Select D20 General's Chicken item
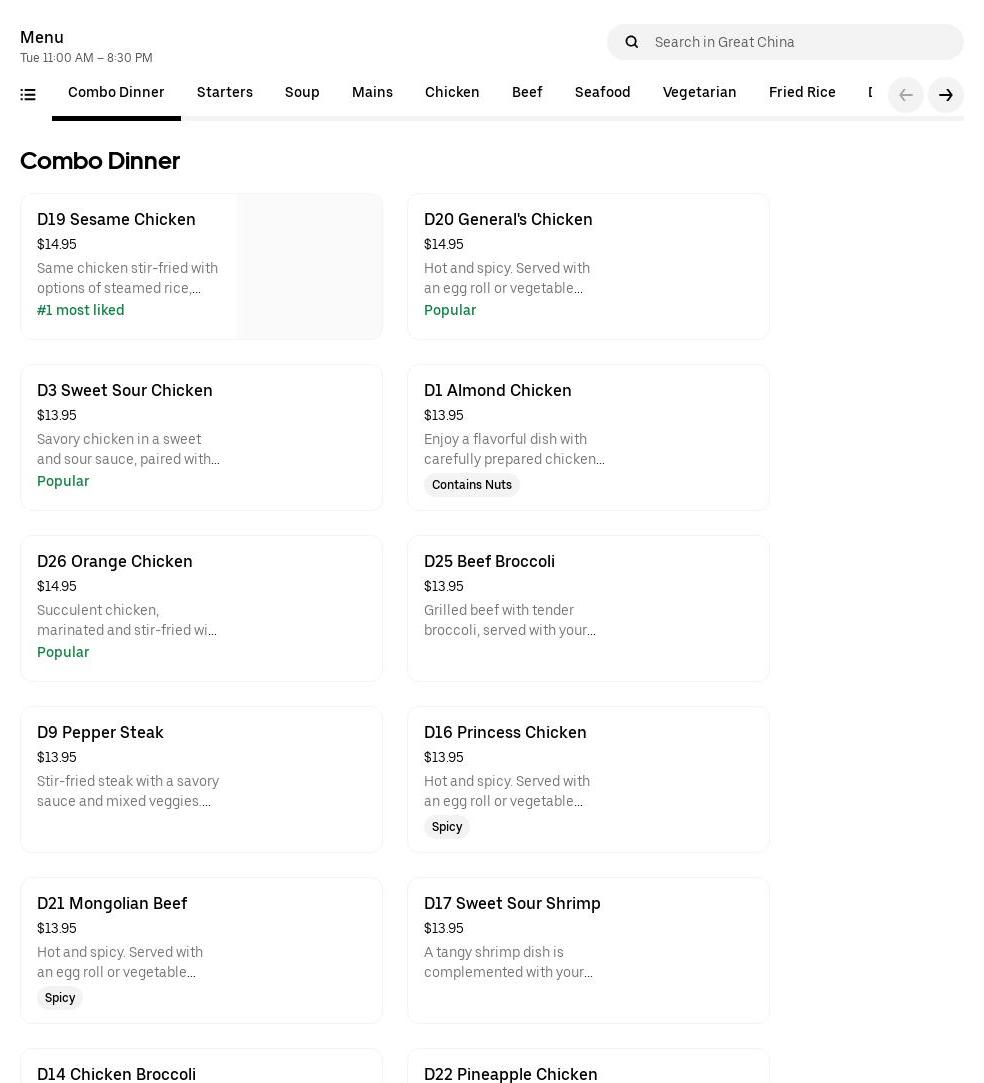The height and width of the screenshot is (1083, 984). click(x=508, y=220)
